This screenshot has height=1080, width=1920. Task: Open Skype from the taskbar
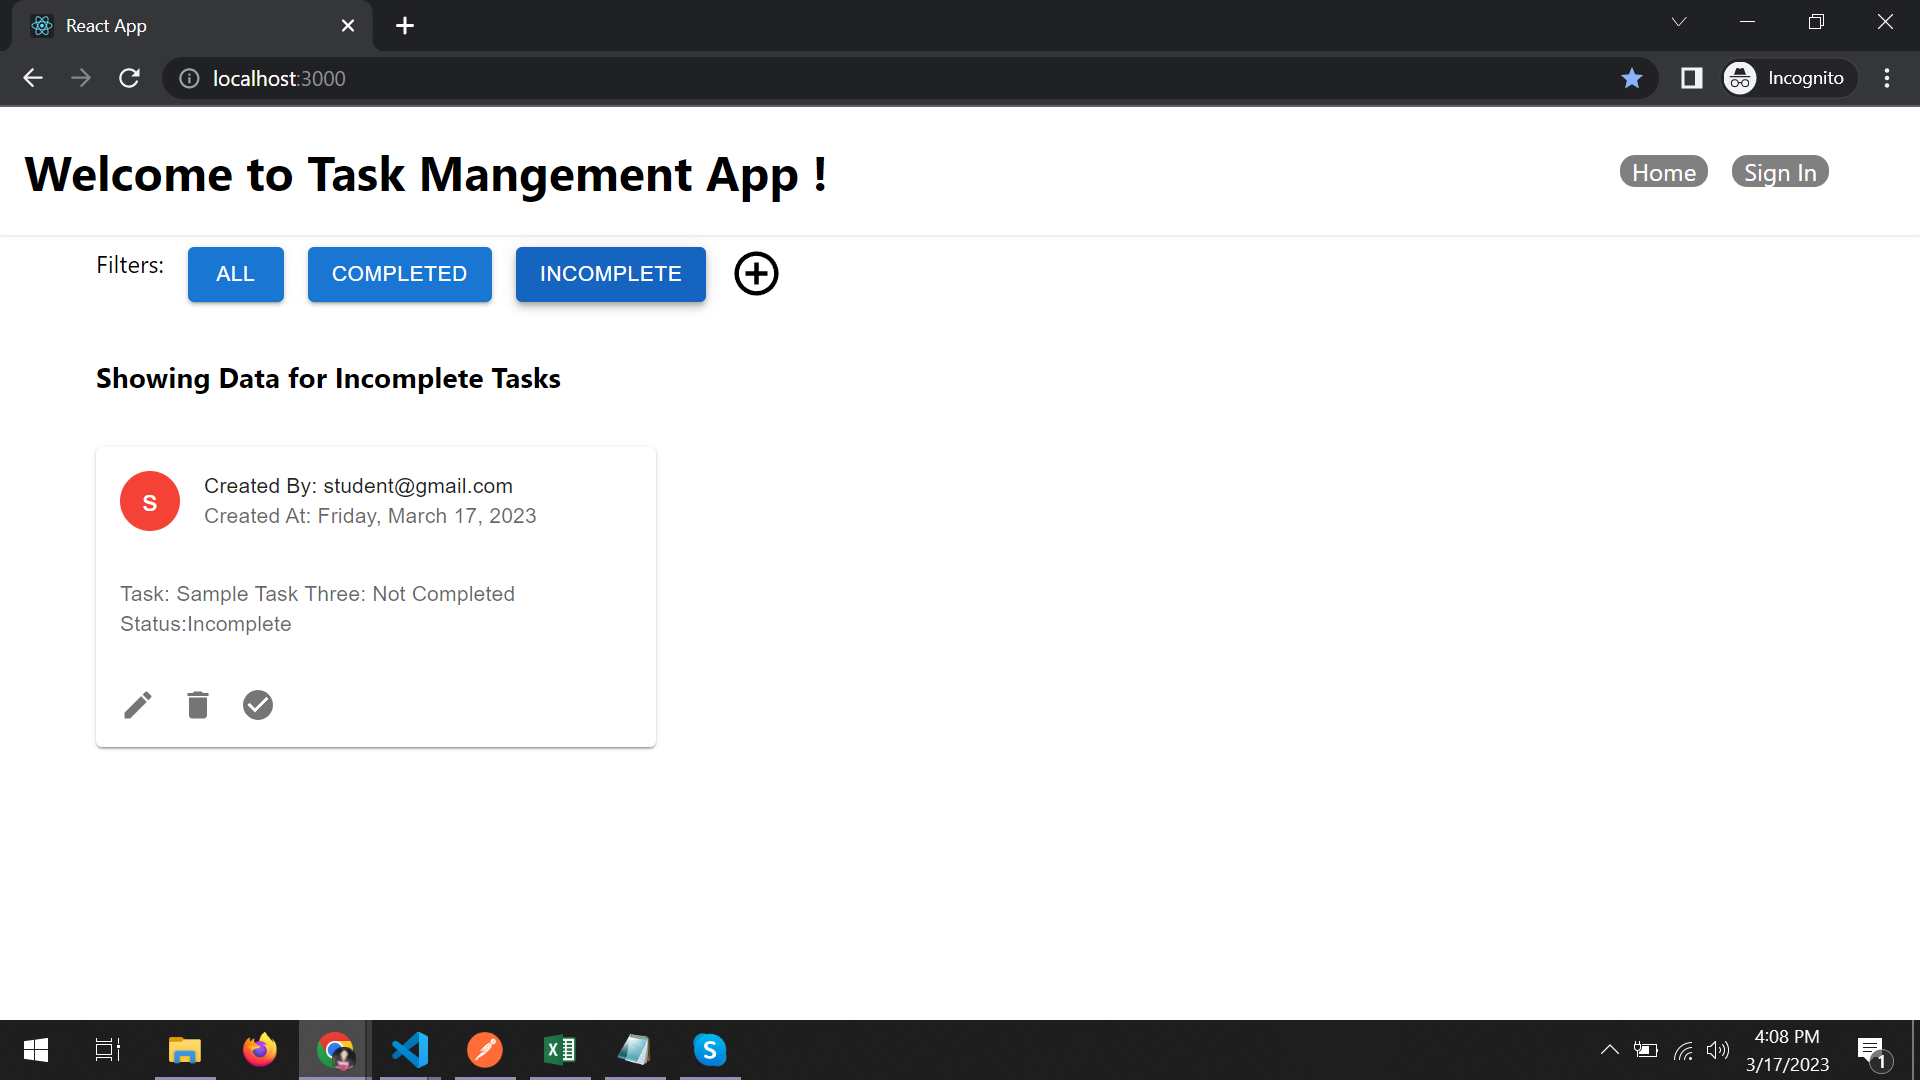pos(710,1050)
